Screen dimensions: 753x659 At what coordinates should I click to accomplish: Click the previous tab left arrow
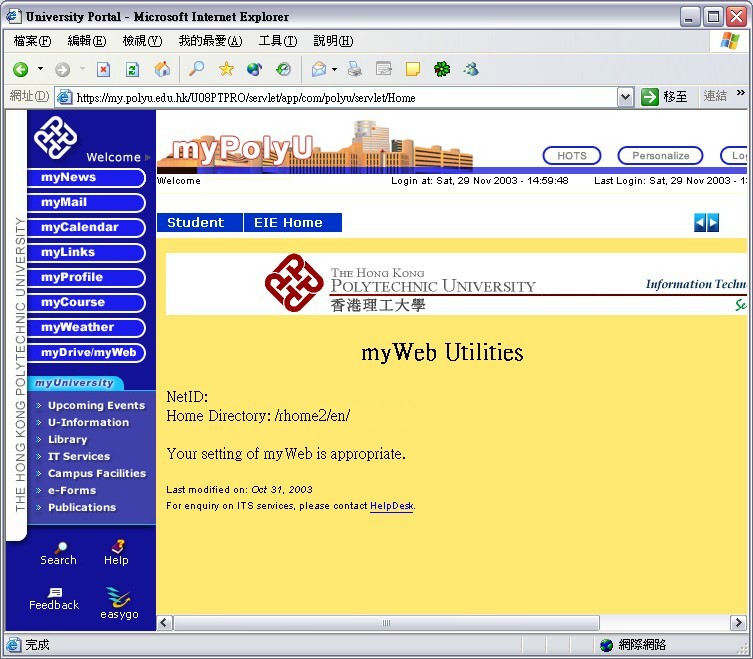tap(700, 222)
